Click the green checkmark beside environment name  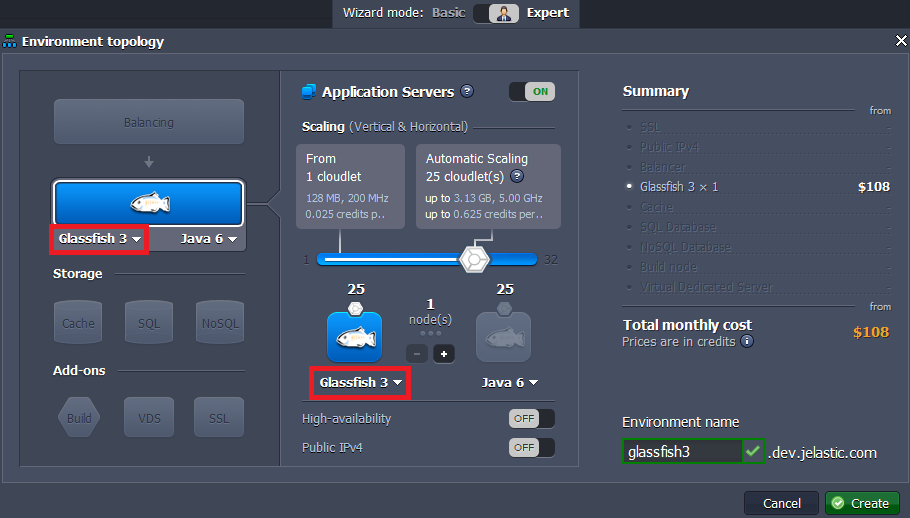pos(753,451)
